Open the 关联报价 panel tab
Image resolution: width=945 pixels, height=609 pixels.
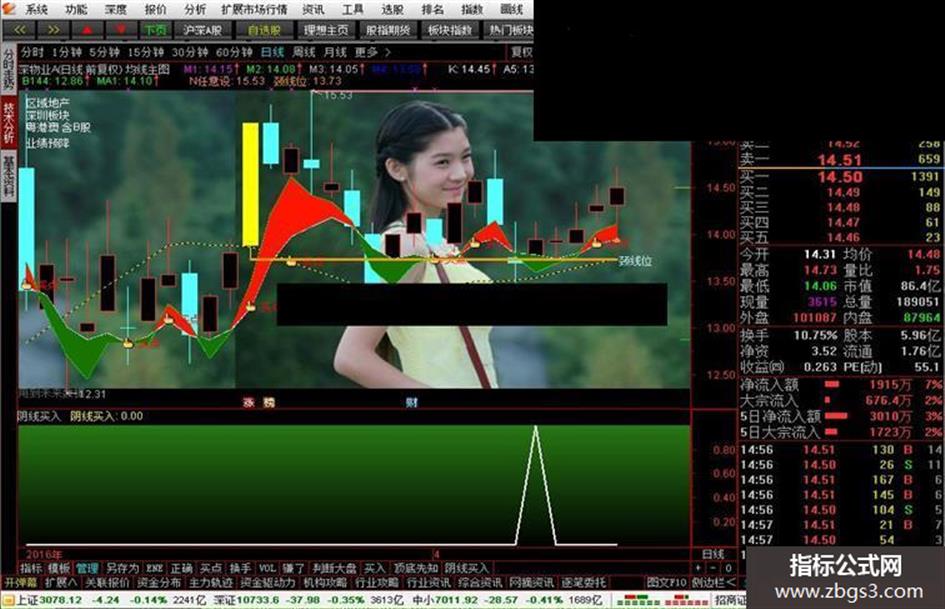coord(107,582)
